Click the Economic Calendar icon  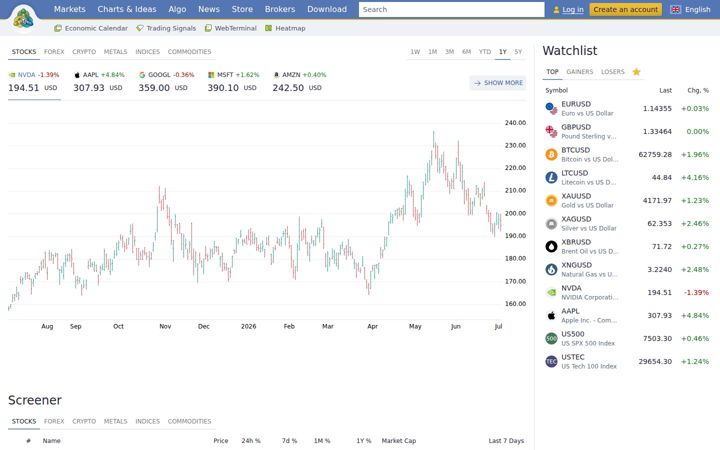[58, 28]
